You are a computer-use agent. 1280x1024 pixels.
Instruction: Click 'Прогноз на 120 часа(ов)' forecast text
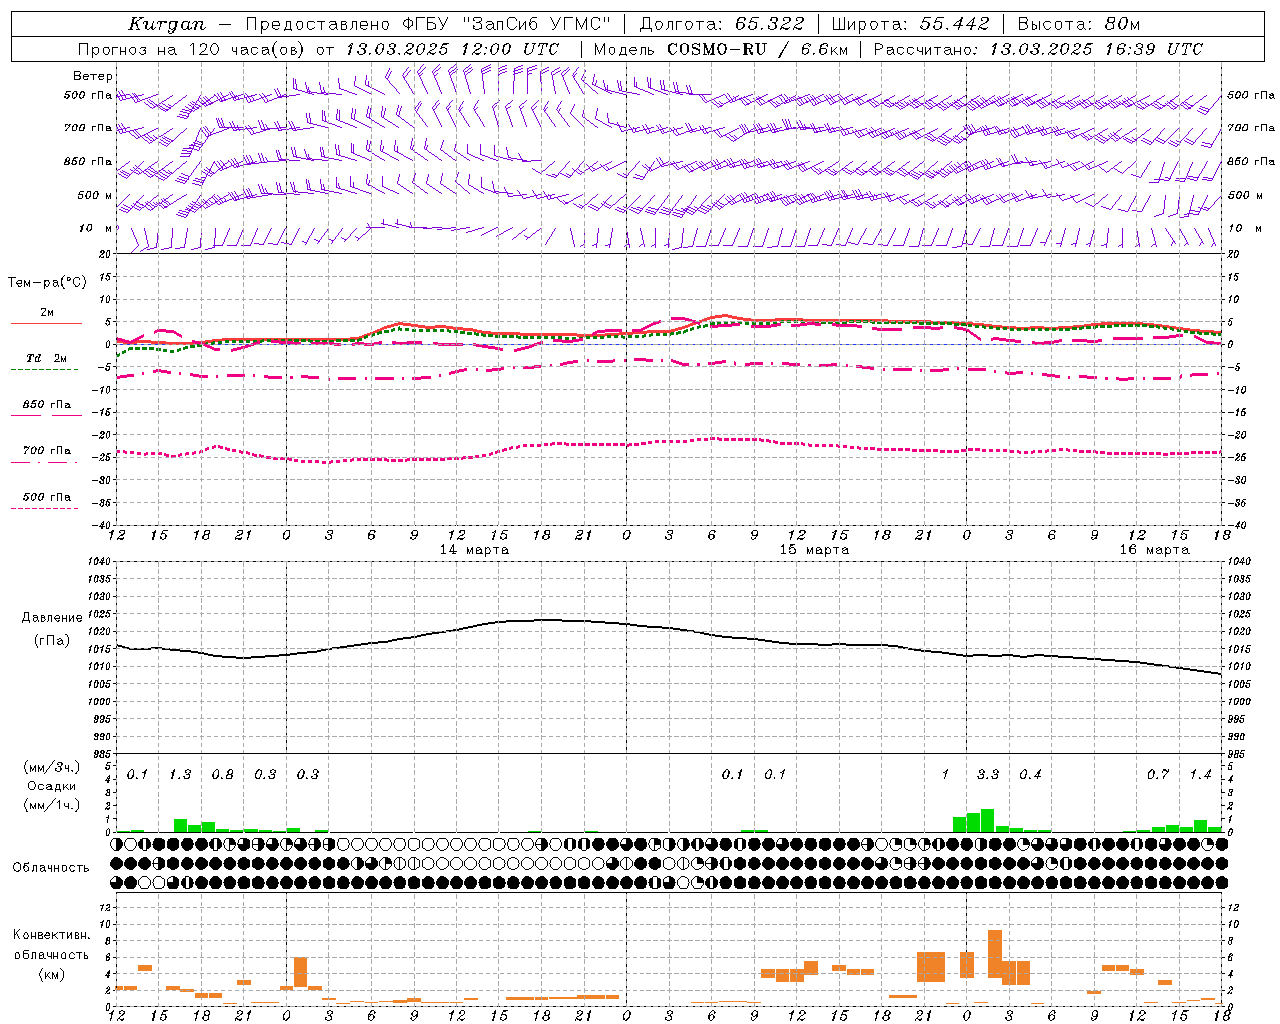tap(191, 49)
